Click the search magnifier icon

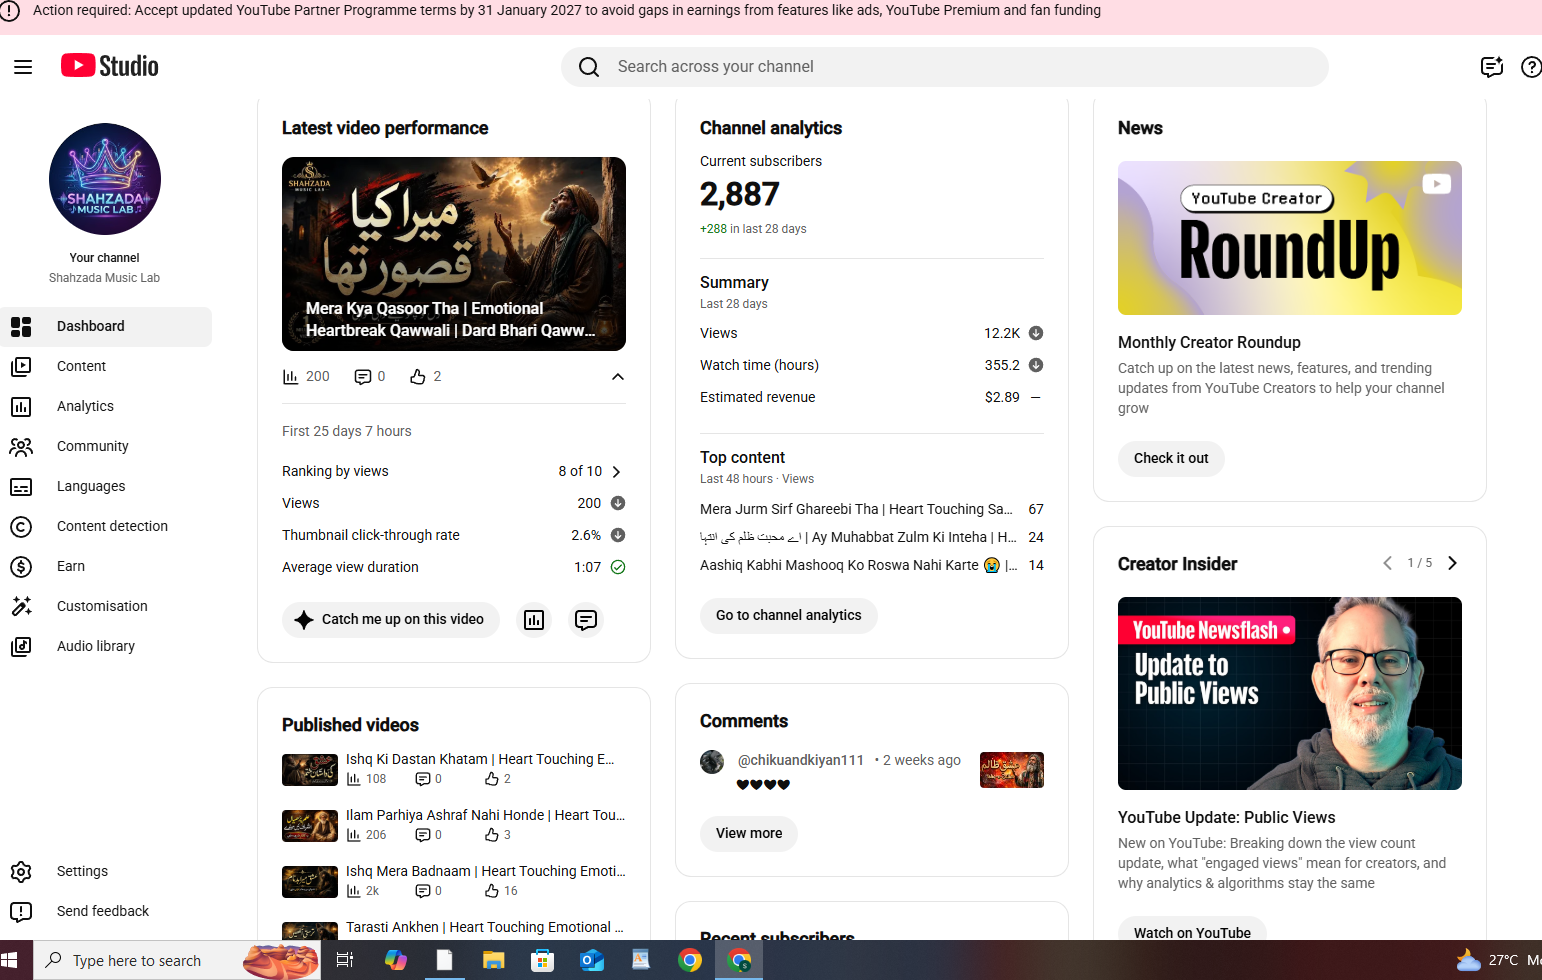coord(589,67)
